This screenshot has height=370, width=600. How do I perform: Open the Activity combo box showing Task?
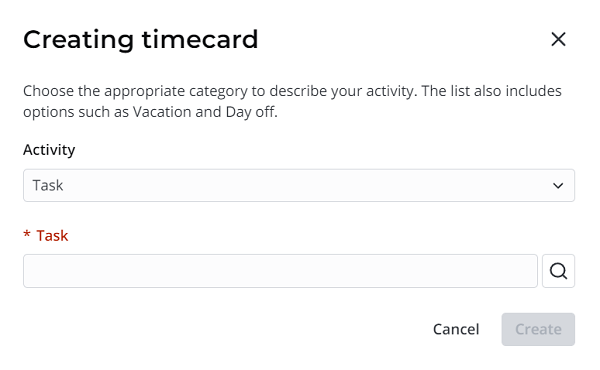click(299, 186)
